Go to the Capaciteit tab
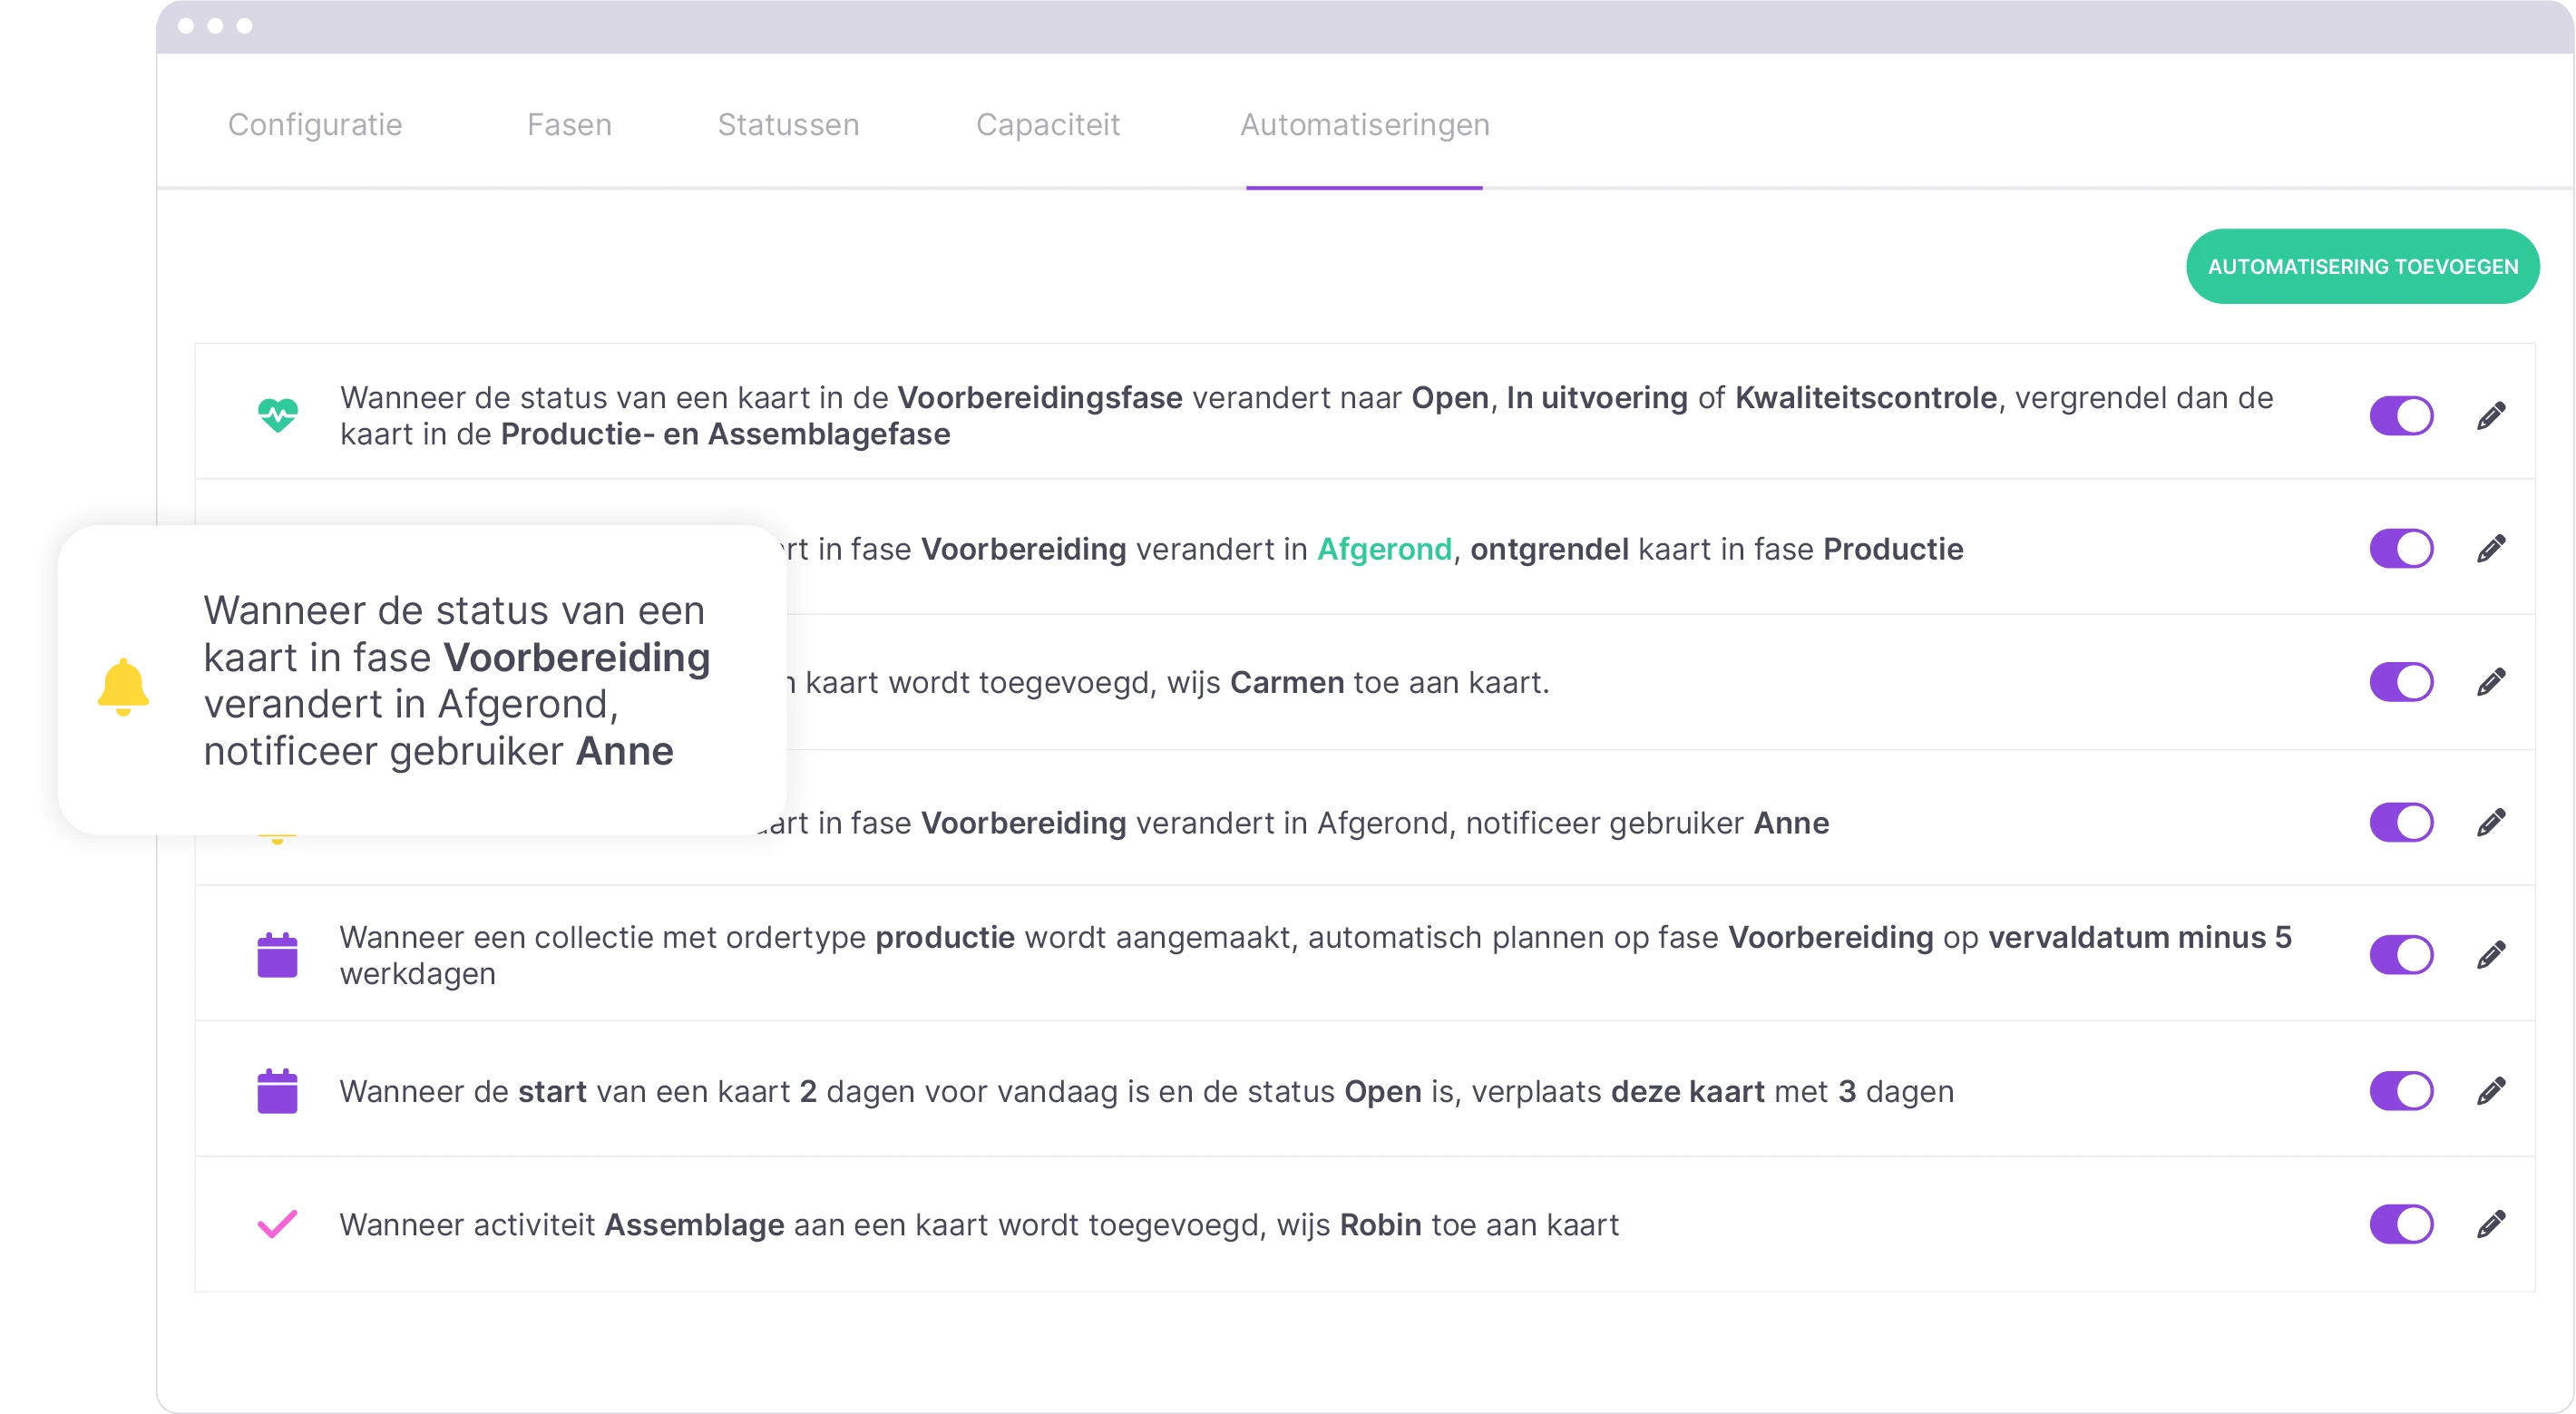 coord(1047,124)
